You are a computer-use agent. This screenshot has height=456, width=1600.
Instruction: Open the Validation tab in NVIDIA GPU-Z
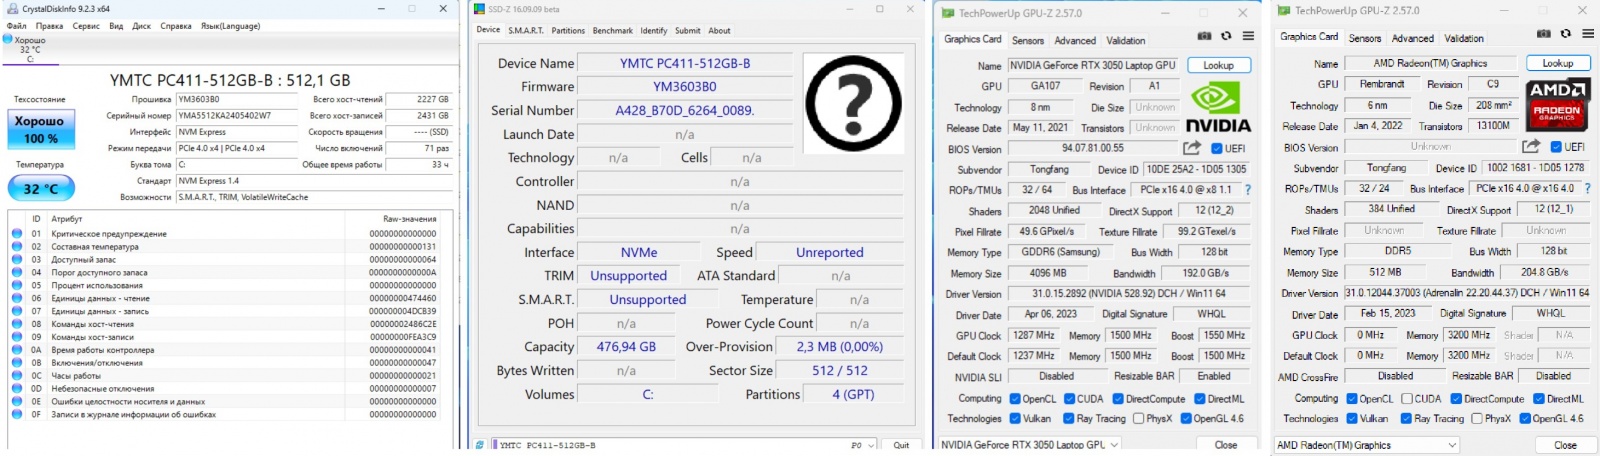click(1126, 41)
